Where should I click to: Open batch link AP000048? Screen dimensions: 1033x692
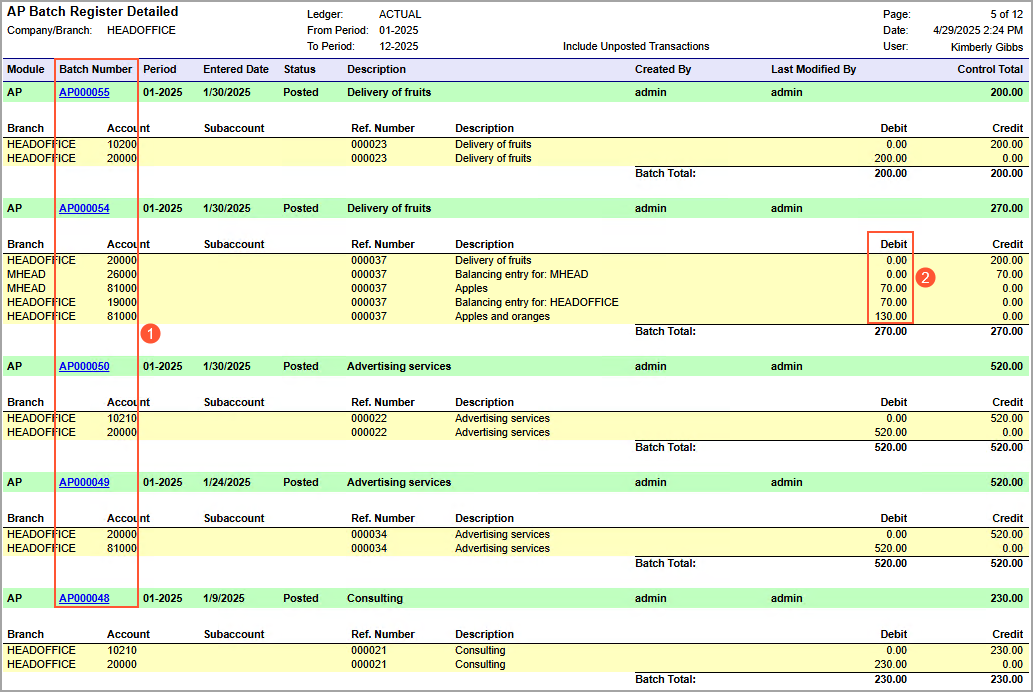point(84,598)
